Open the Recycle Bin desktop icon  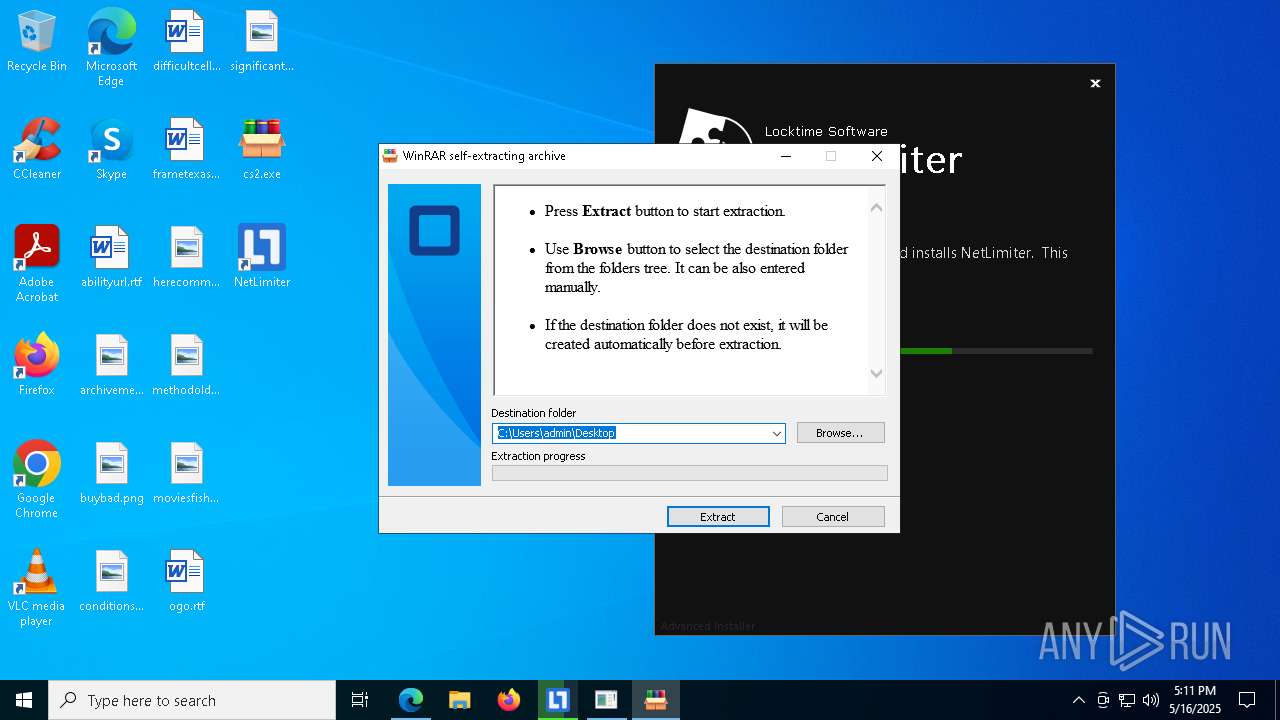click(x=37, y=42)
